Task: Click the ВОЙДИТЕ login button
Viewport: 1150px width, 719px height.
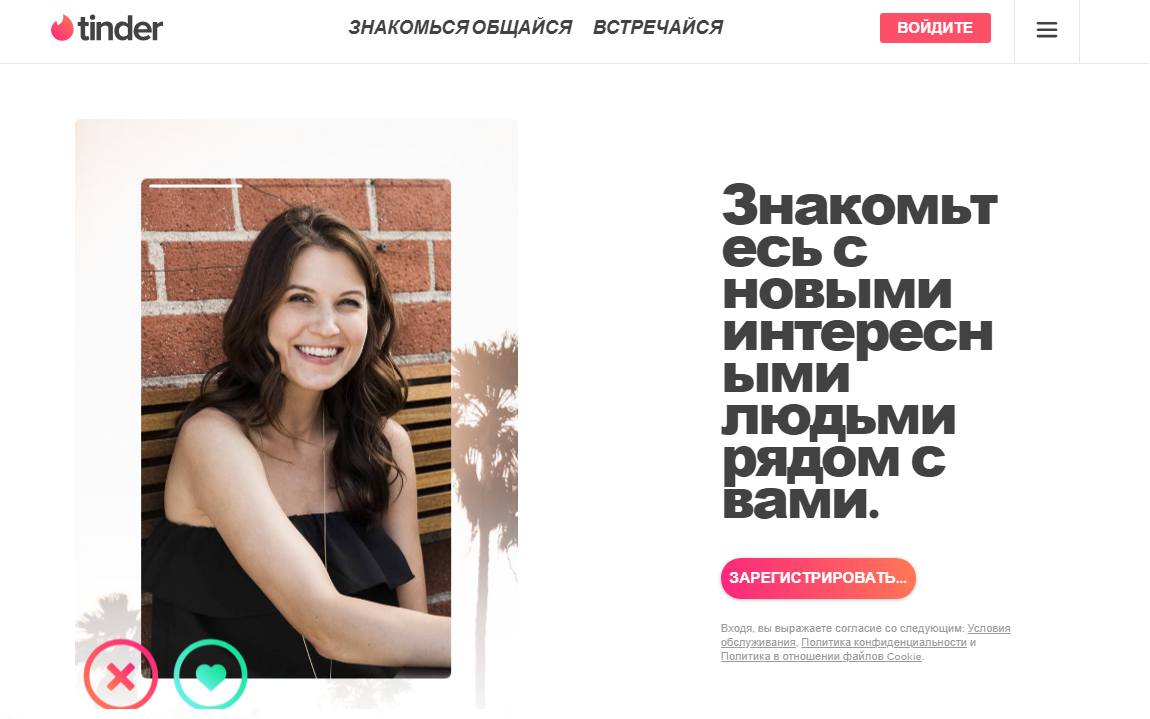Action: click(x=935, y=28)
